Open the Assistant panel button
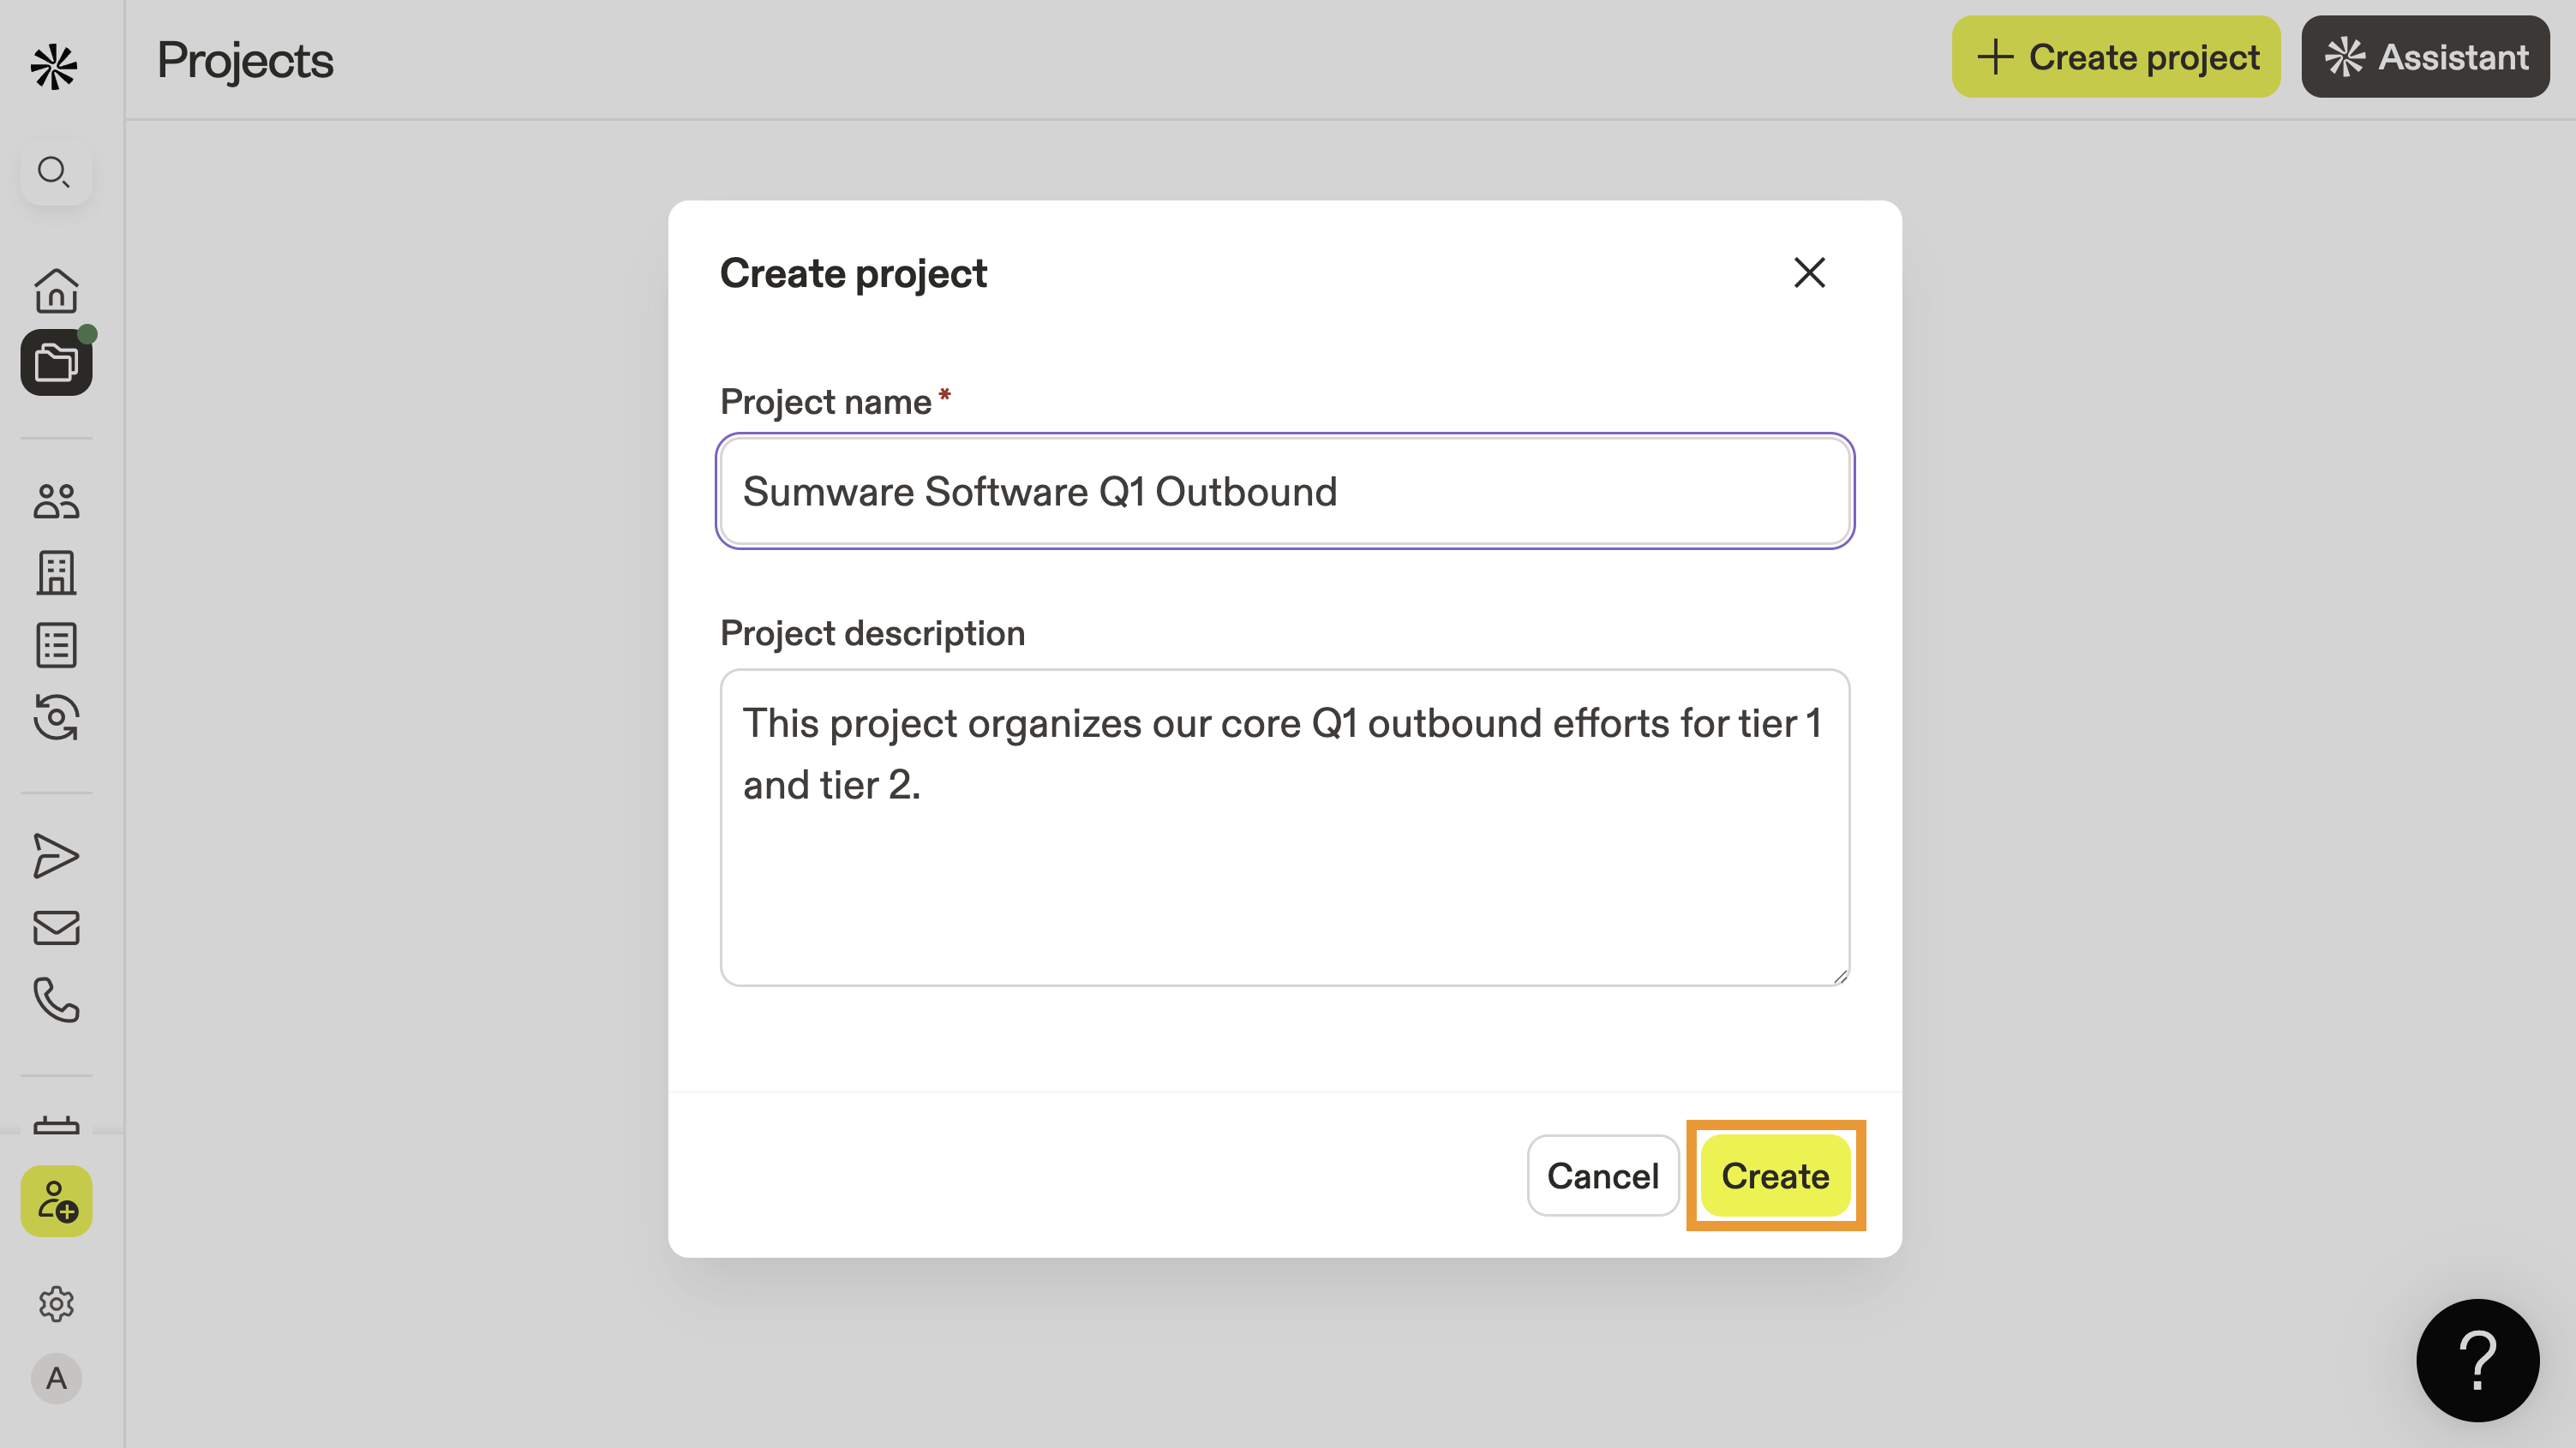Screen dimensions: 2576x1448 [2425, 57]
